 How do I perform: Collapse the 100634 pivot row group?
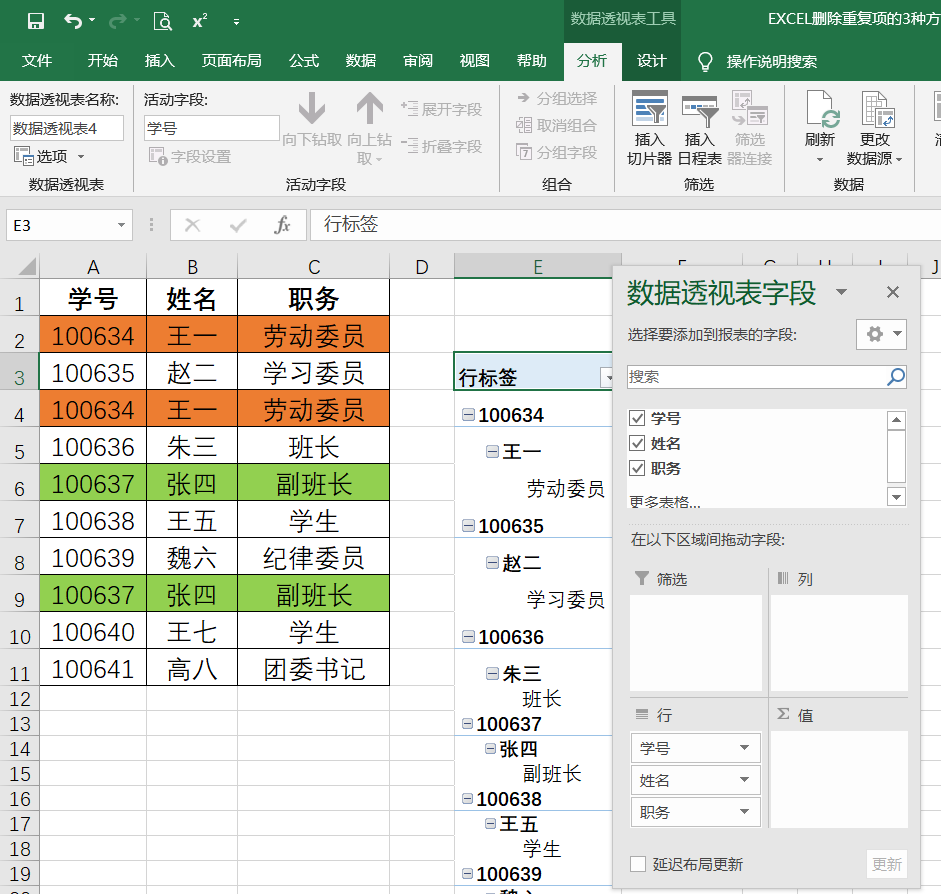point(468,415)
